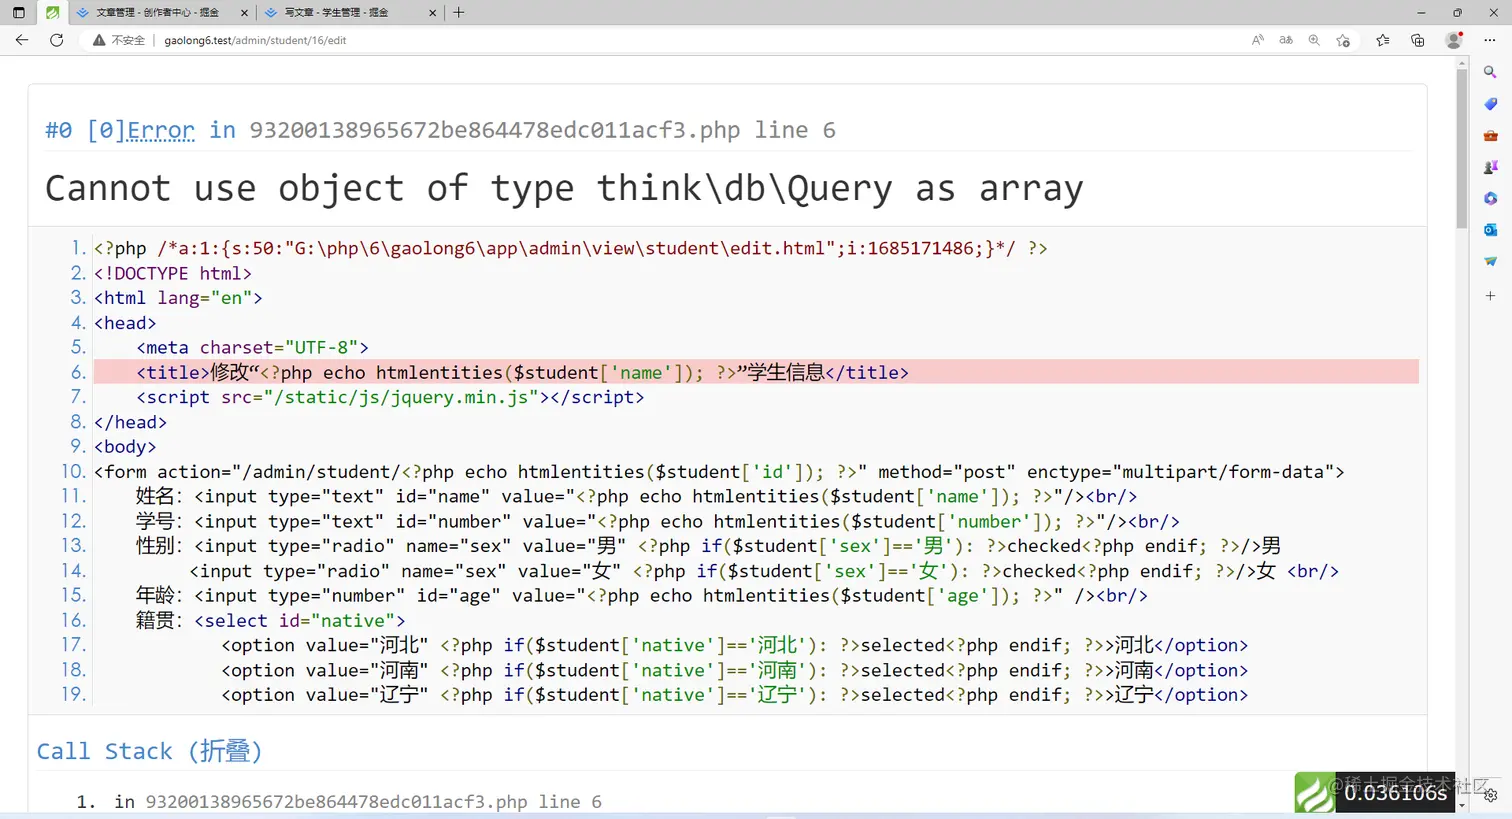Open the user profile avatar
The image size is (1512, 819).
point(1454,40)
